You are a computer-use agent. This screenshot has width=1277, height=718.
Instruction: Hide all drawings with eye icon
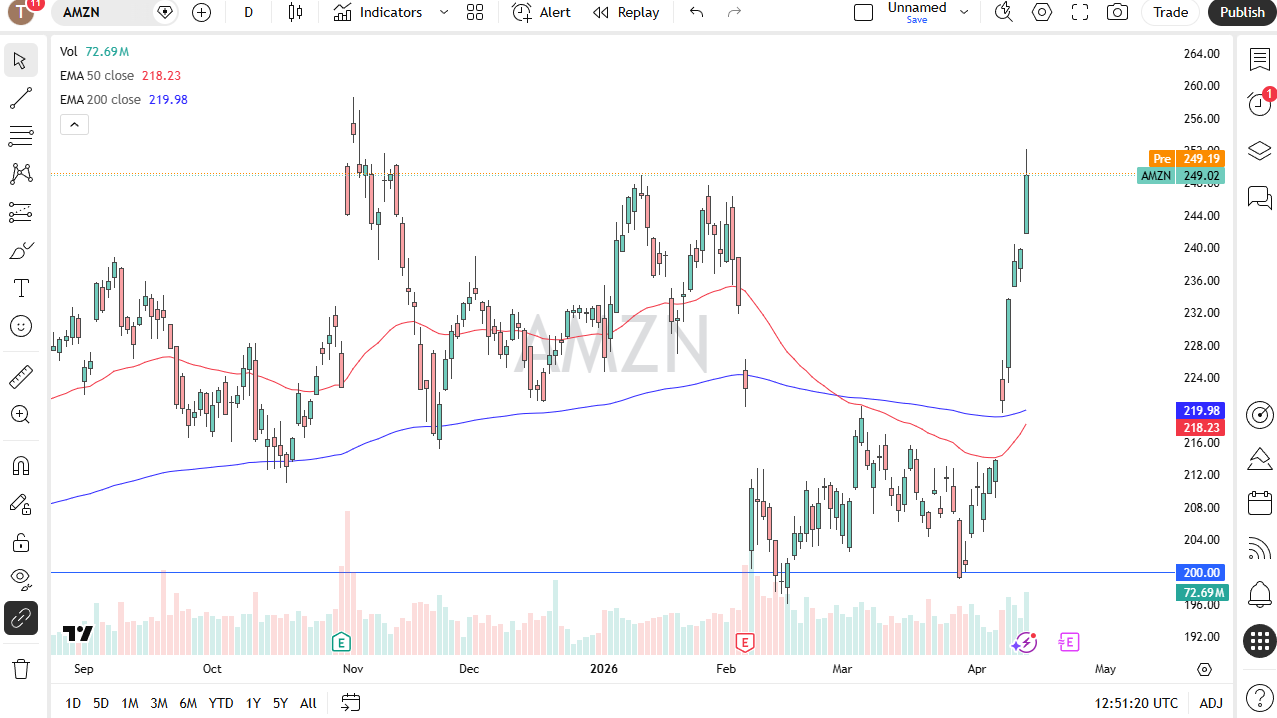click(x=20, y=580)
